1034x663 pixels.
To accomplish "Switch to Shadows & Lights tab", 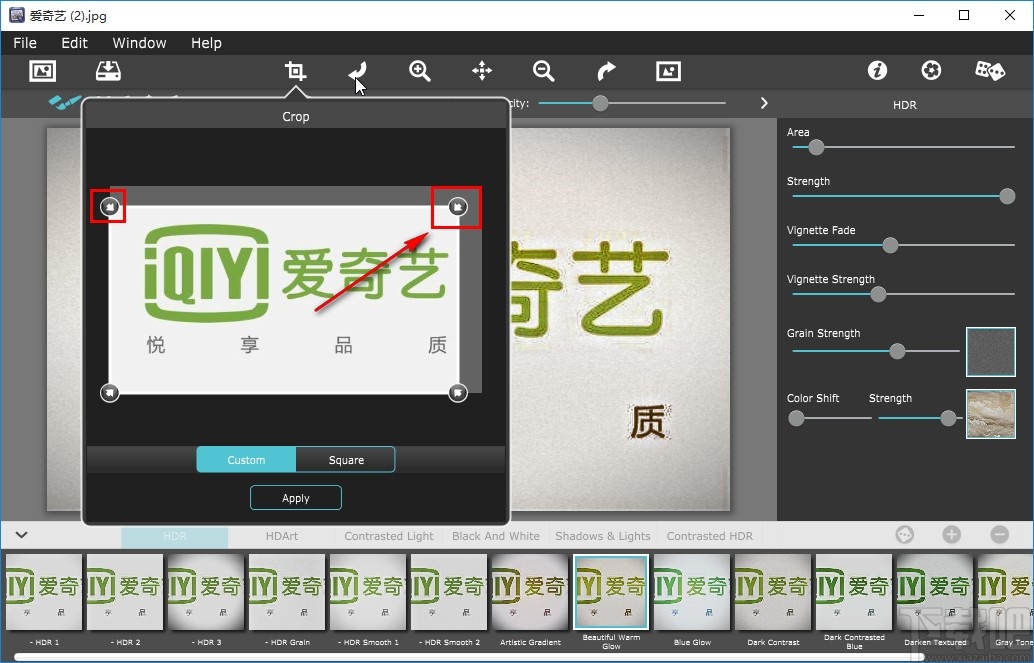I will click(603, 536).
